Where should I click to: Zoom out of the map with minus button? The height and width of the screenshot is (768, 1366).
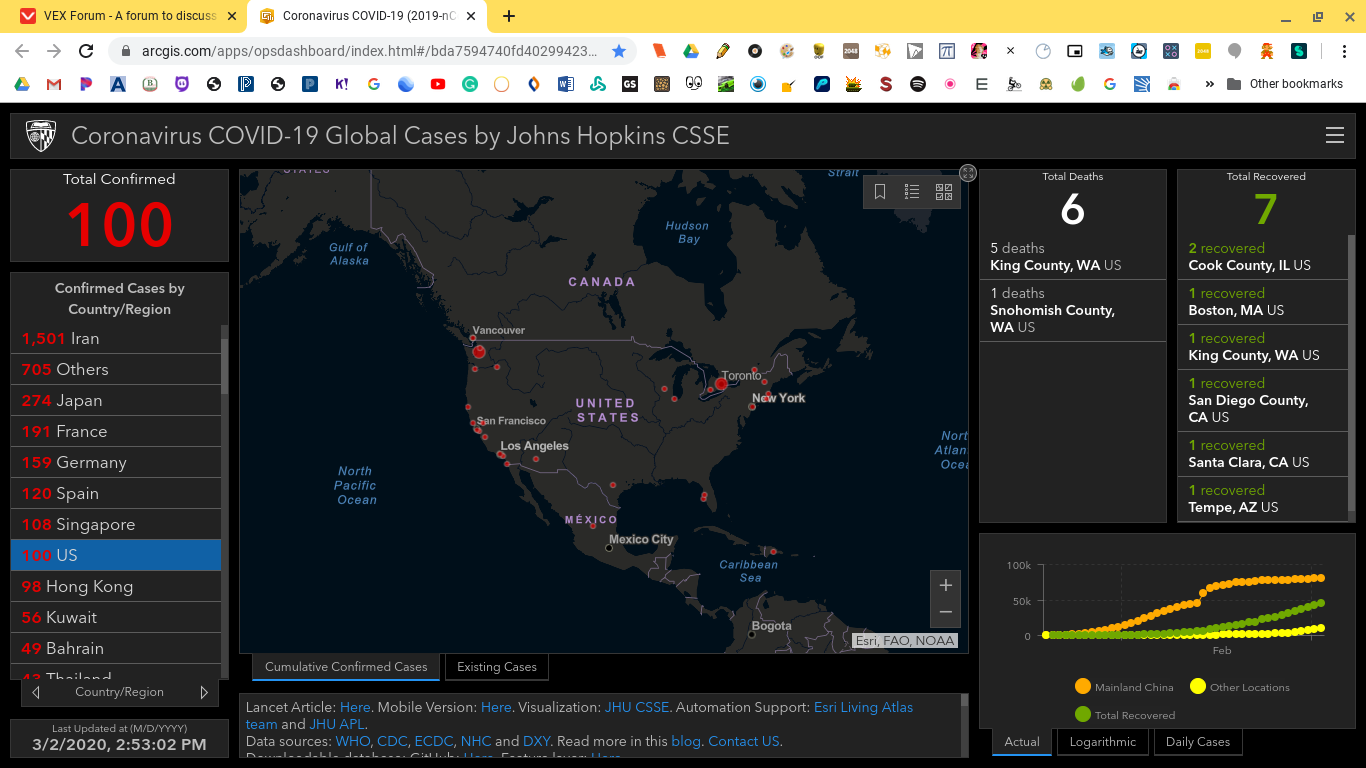tap(946, 612)
